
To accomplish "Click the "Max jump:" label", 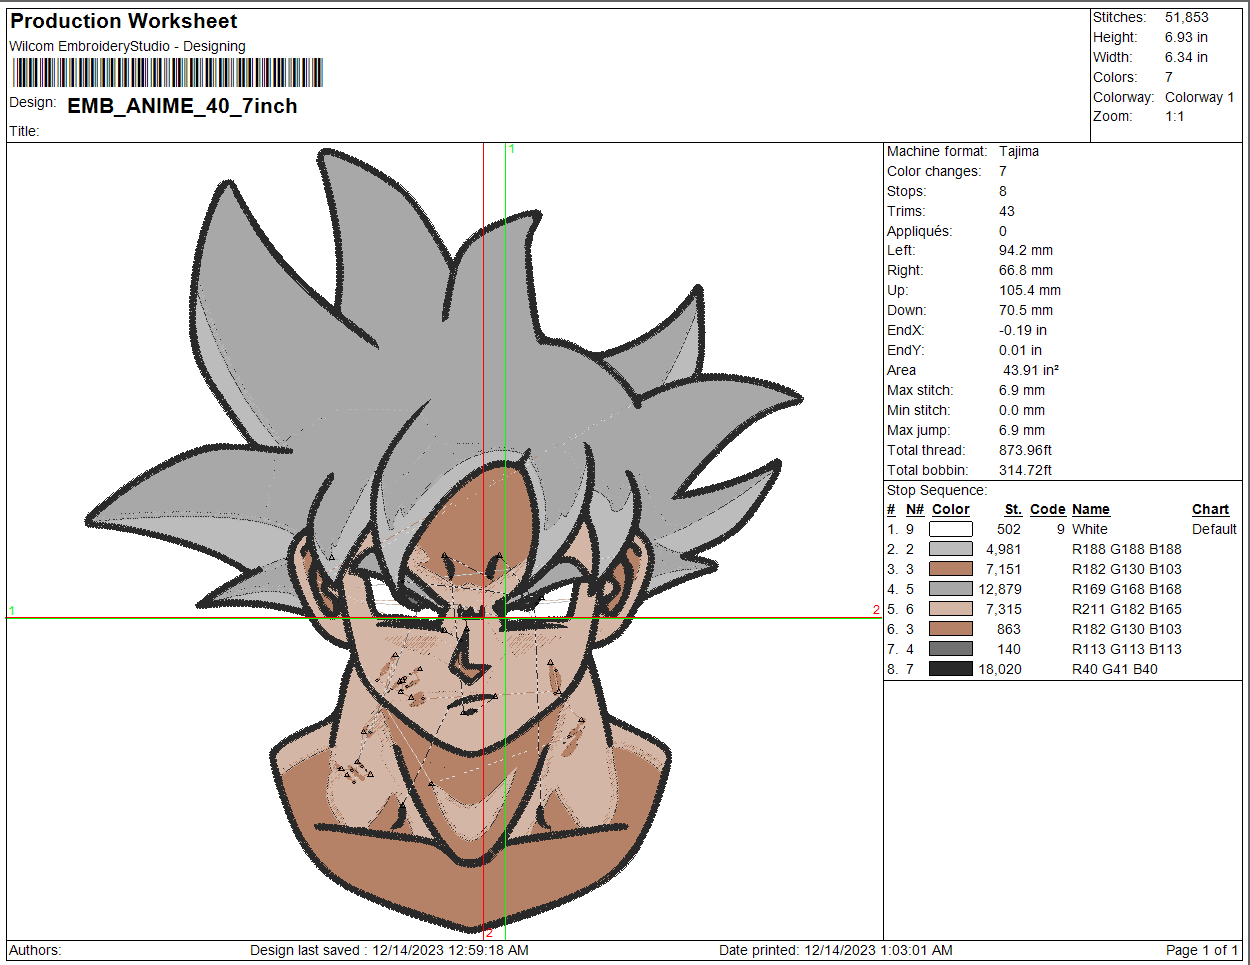I will (918, 430).
